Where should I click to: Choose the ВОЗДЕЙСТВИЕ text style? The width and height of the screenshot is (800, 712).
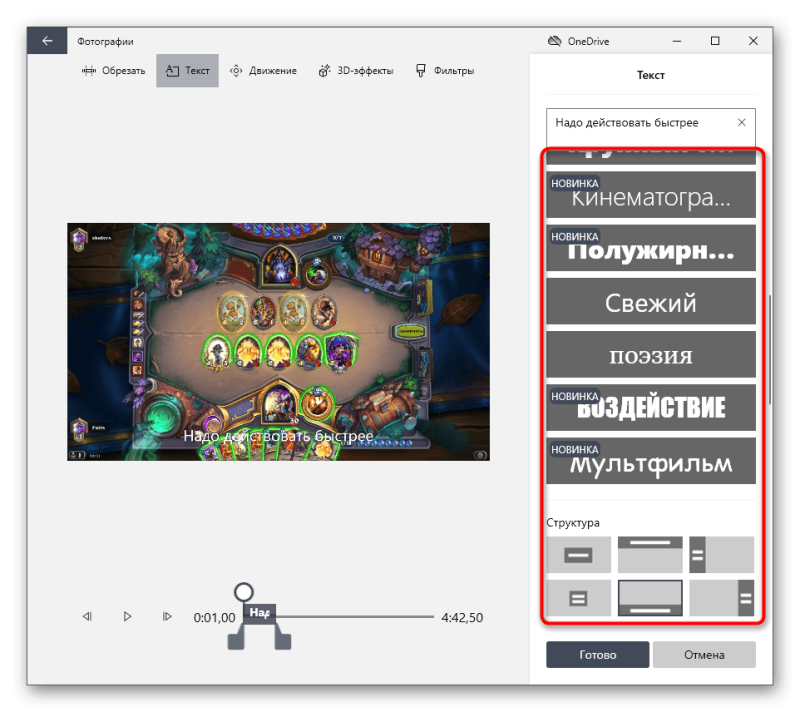[x=651, y=408]
